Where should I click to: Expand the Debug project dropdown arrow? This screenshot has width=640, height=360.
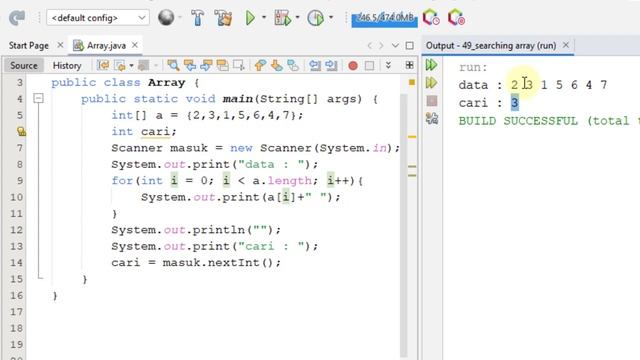tap(297, 18)
